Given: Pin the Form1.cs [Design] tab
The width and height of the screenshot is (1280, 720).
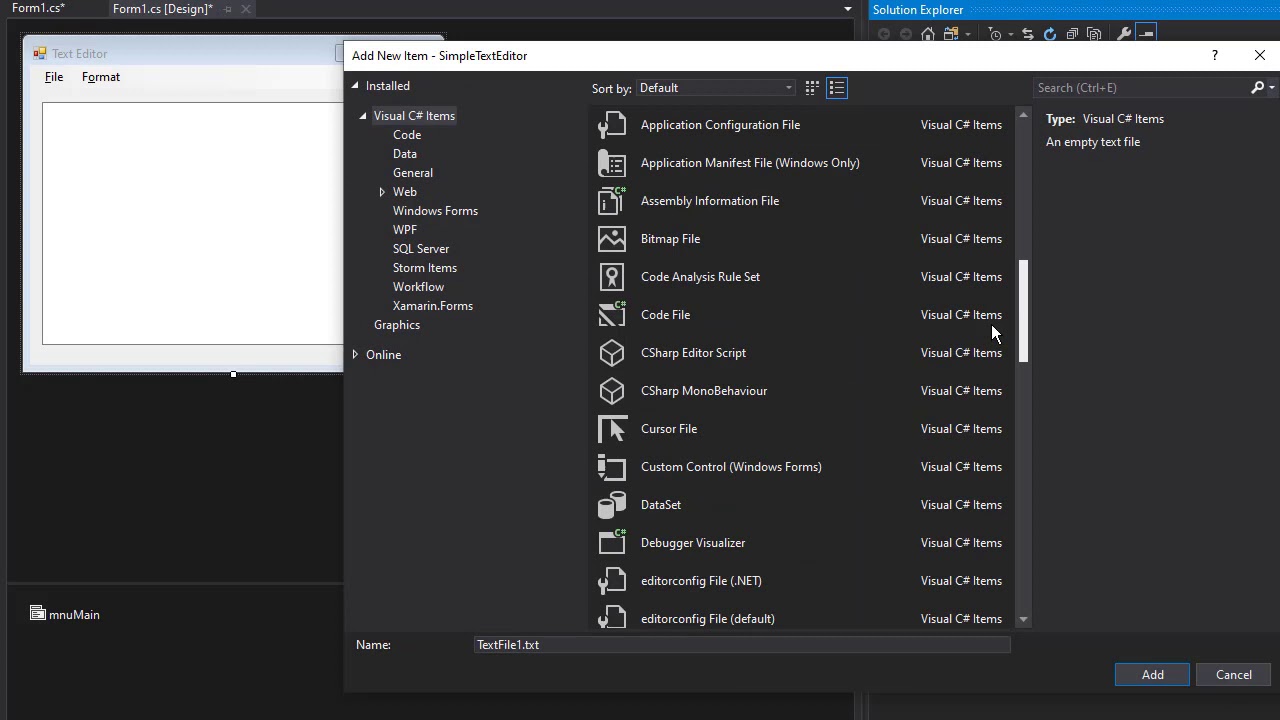Looking at the screenshot, I should (228, 9).
